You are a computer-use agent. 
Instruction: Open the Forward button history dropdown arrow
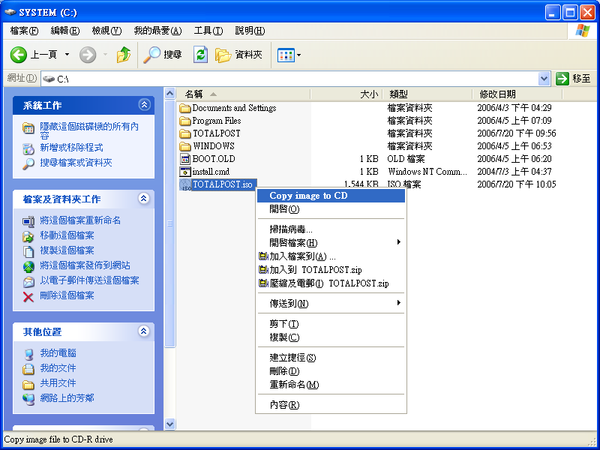105,55
